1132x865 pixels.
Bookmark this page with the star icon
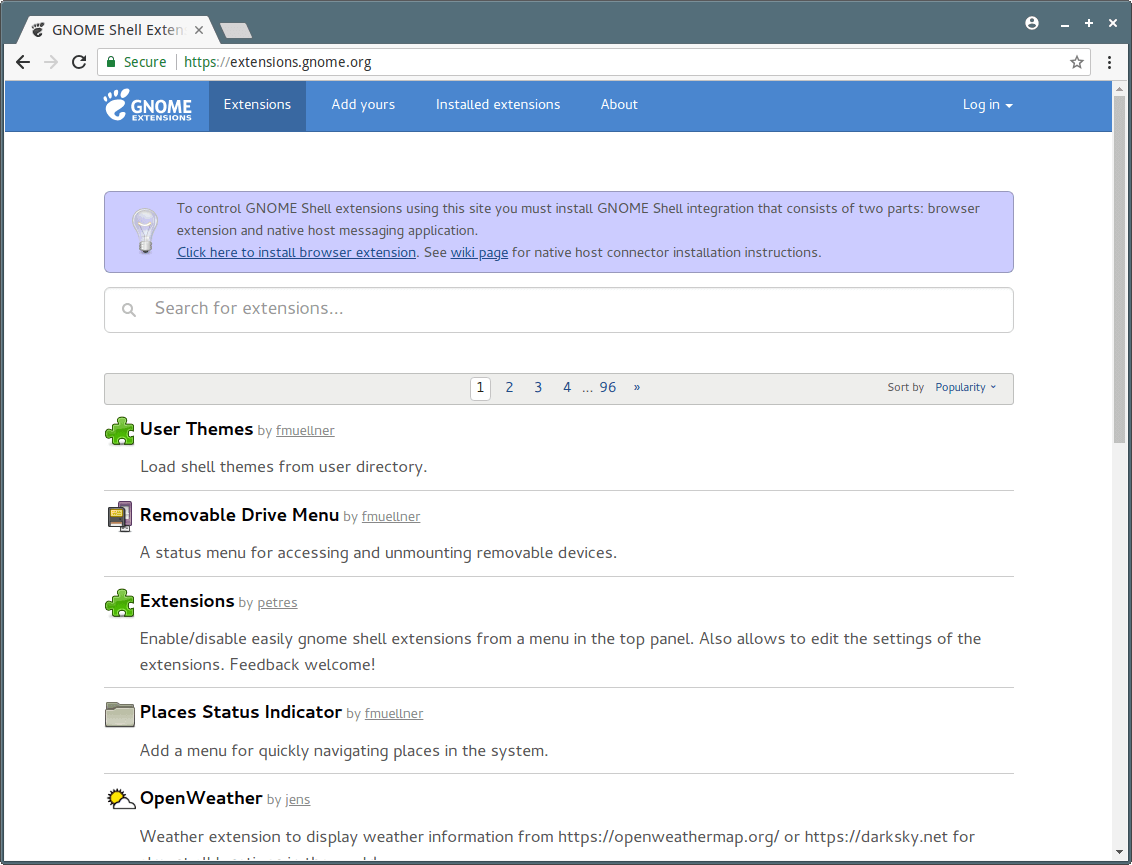click(x=1076, y=62)
